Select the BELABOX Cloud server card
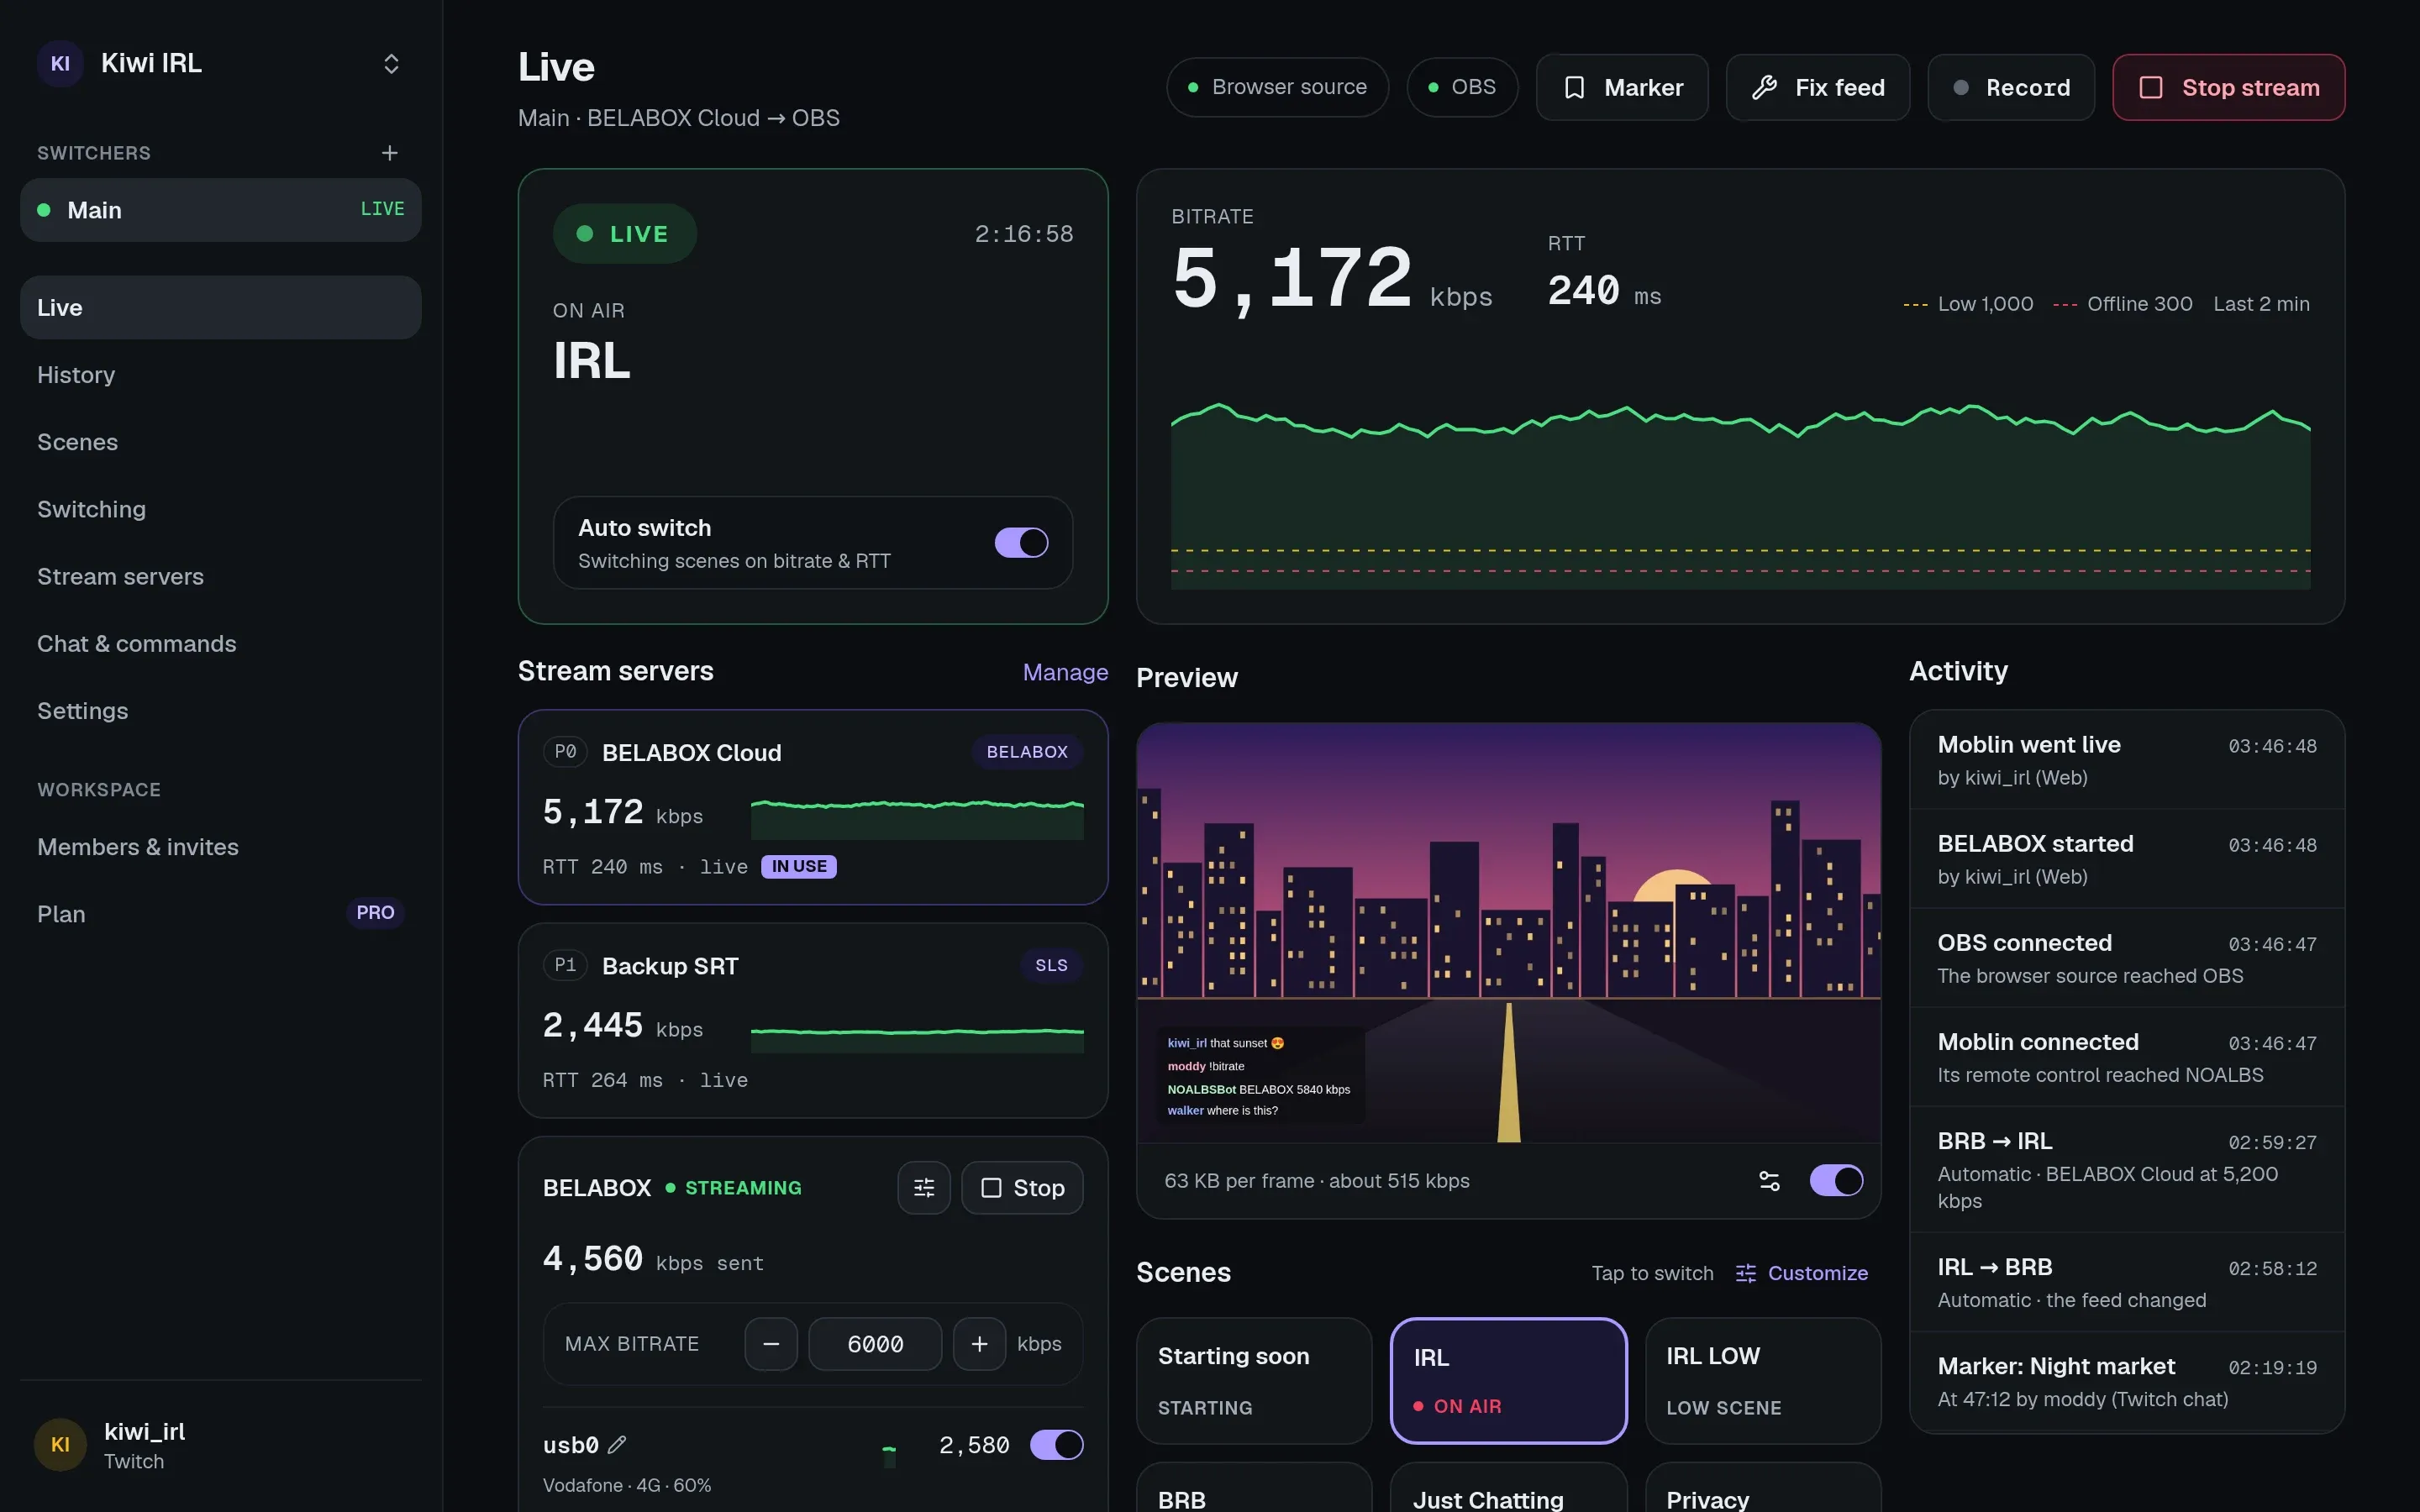Viewport: 2420px width, 1512px height. click(x=813, y=807)
